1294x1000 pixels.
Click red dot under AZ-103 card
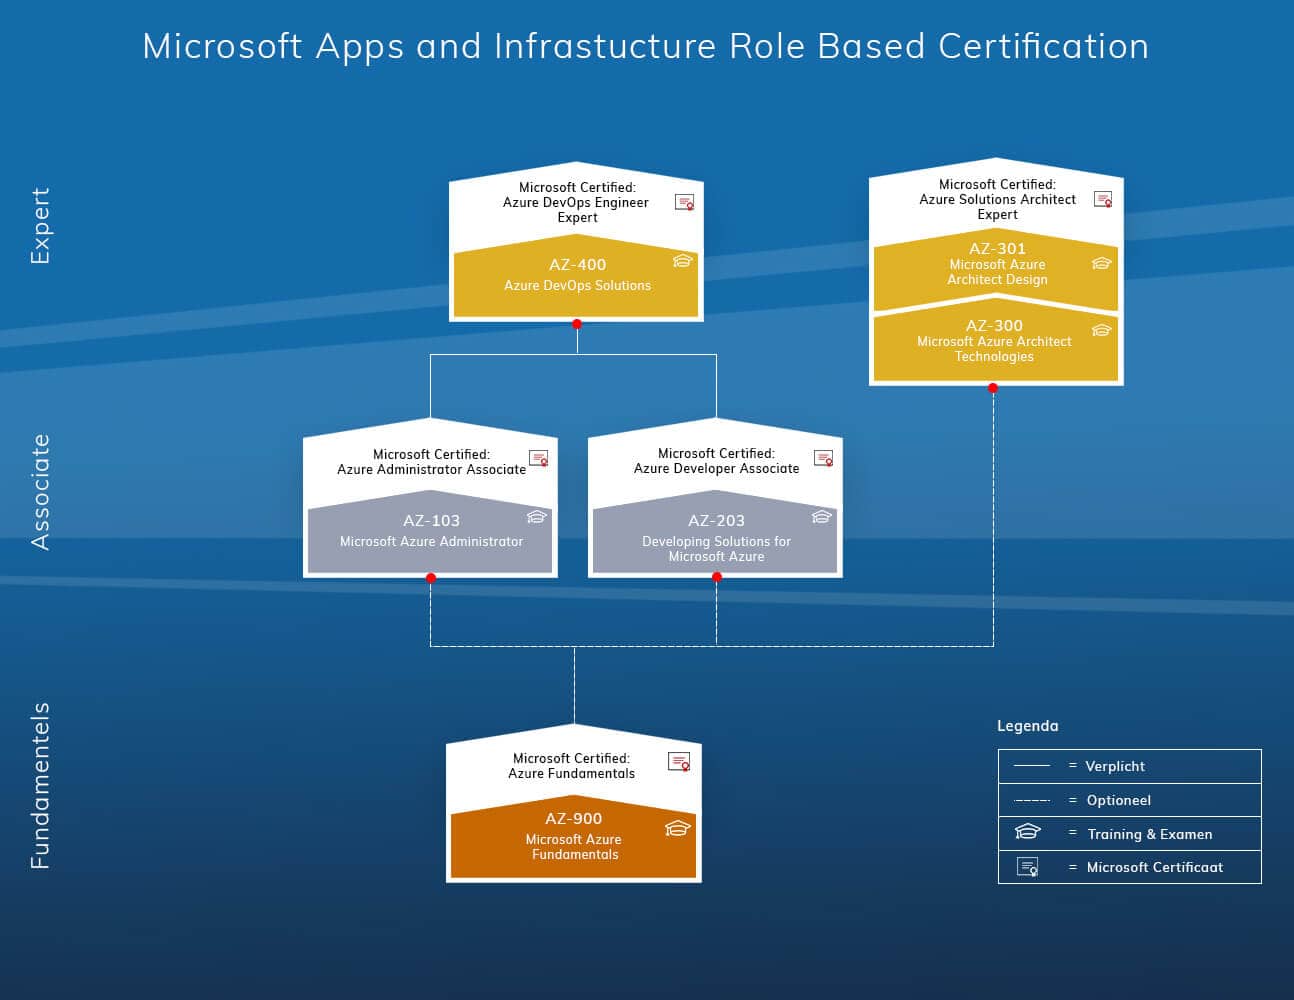tap(431, 578)
